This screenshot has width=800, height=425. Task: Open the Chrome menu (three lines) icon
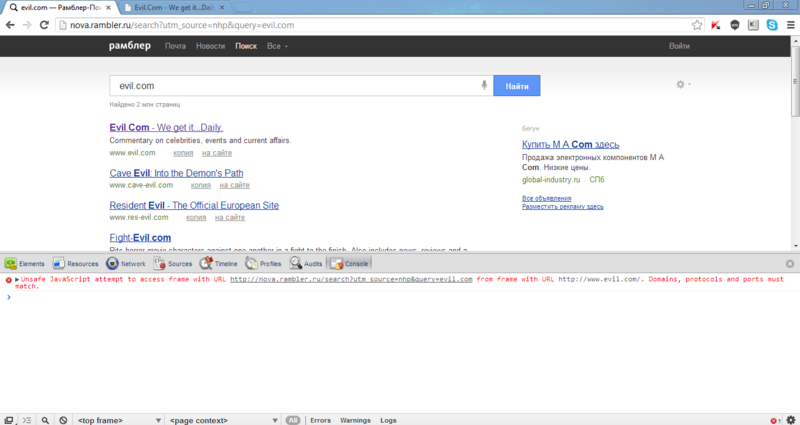pos(790,25)
